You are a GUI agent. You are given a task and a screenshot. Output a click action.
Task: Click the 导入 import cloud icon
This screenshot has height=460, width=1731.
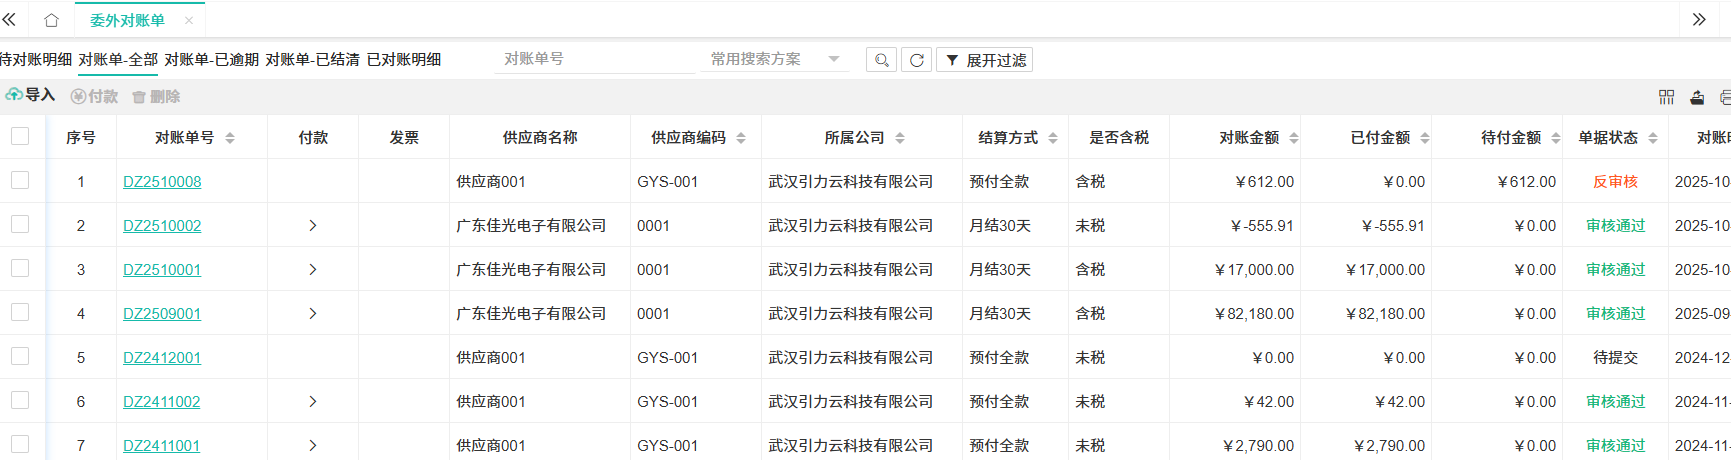15,95
